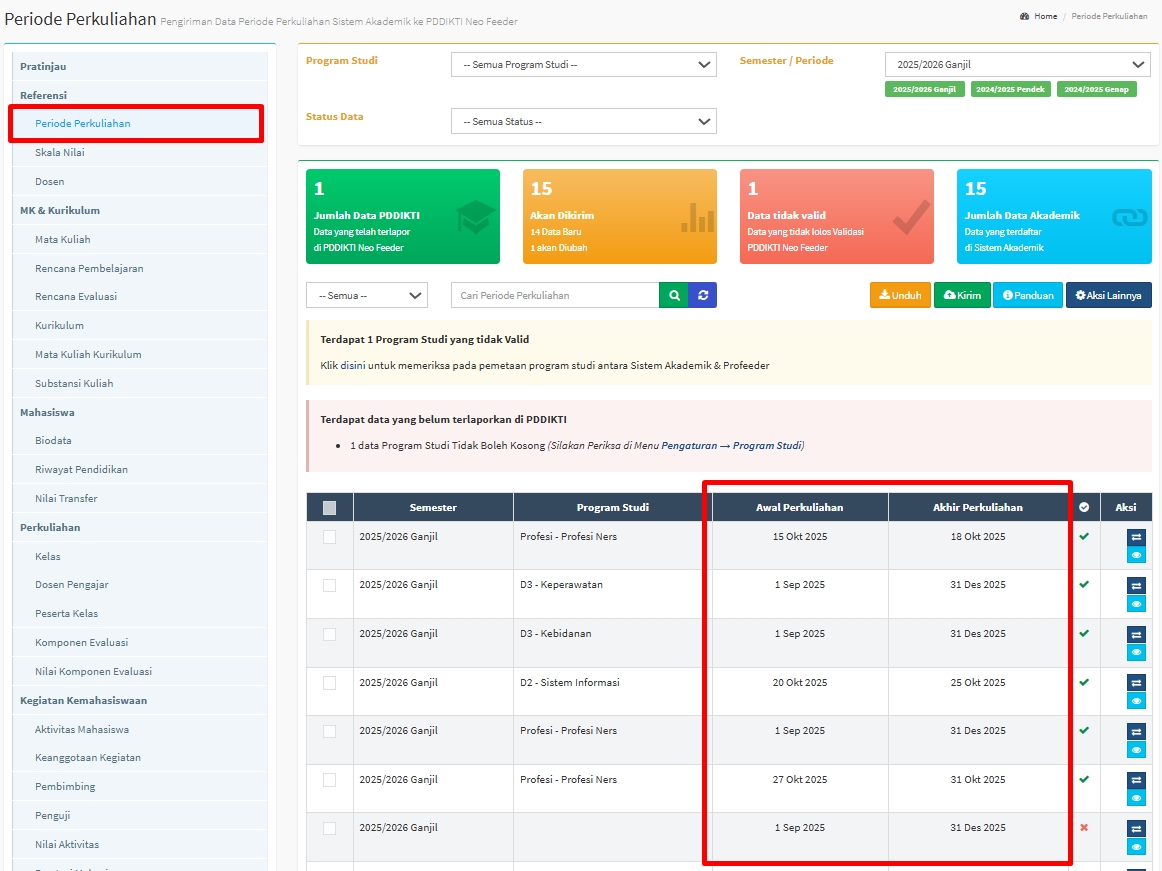Click the blue refresh icon button
This screenshot has height=871, width=1162.
coord(703,295)
